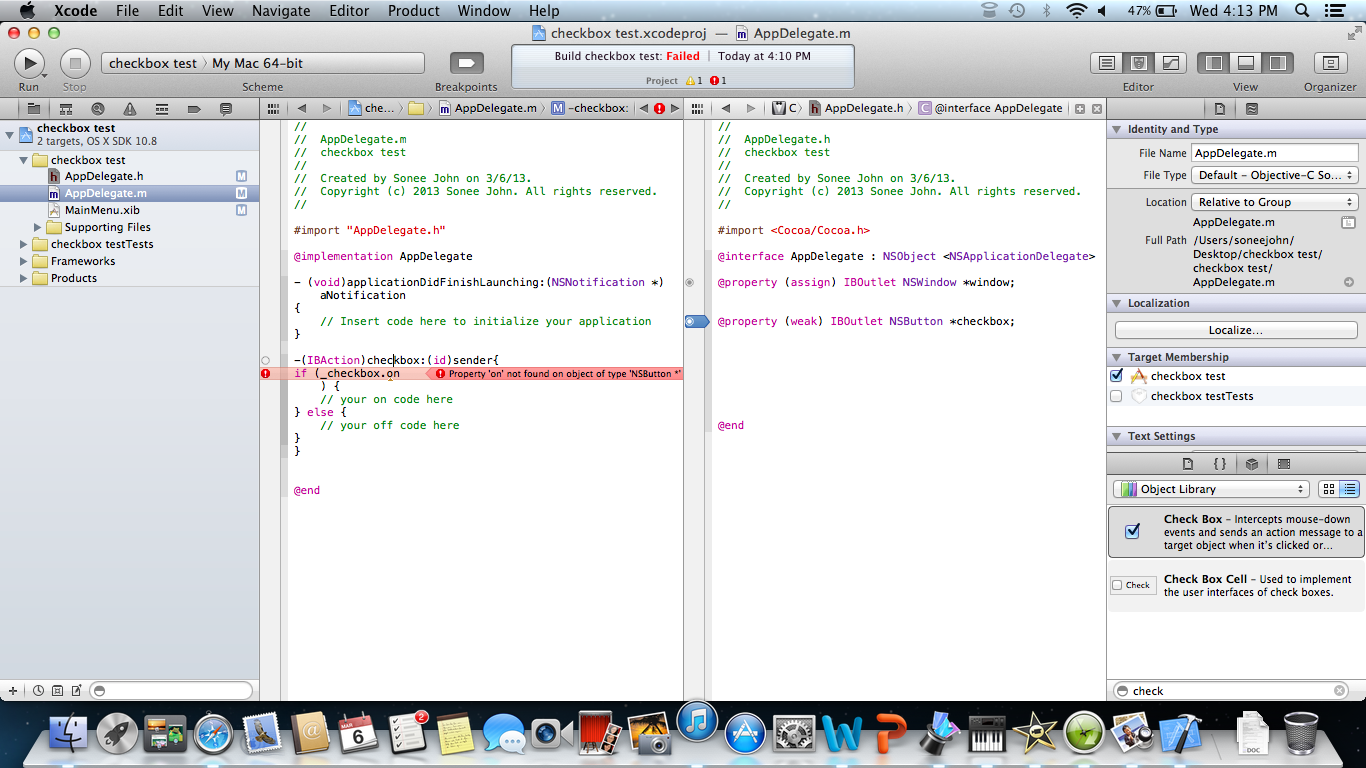Show the Debug navigator
The image size is (1366, 768).
pyautogui.click(x=162, y=108)
